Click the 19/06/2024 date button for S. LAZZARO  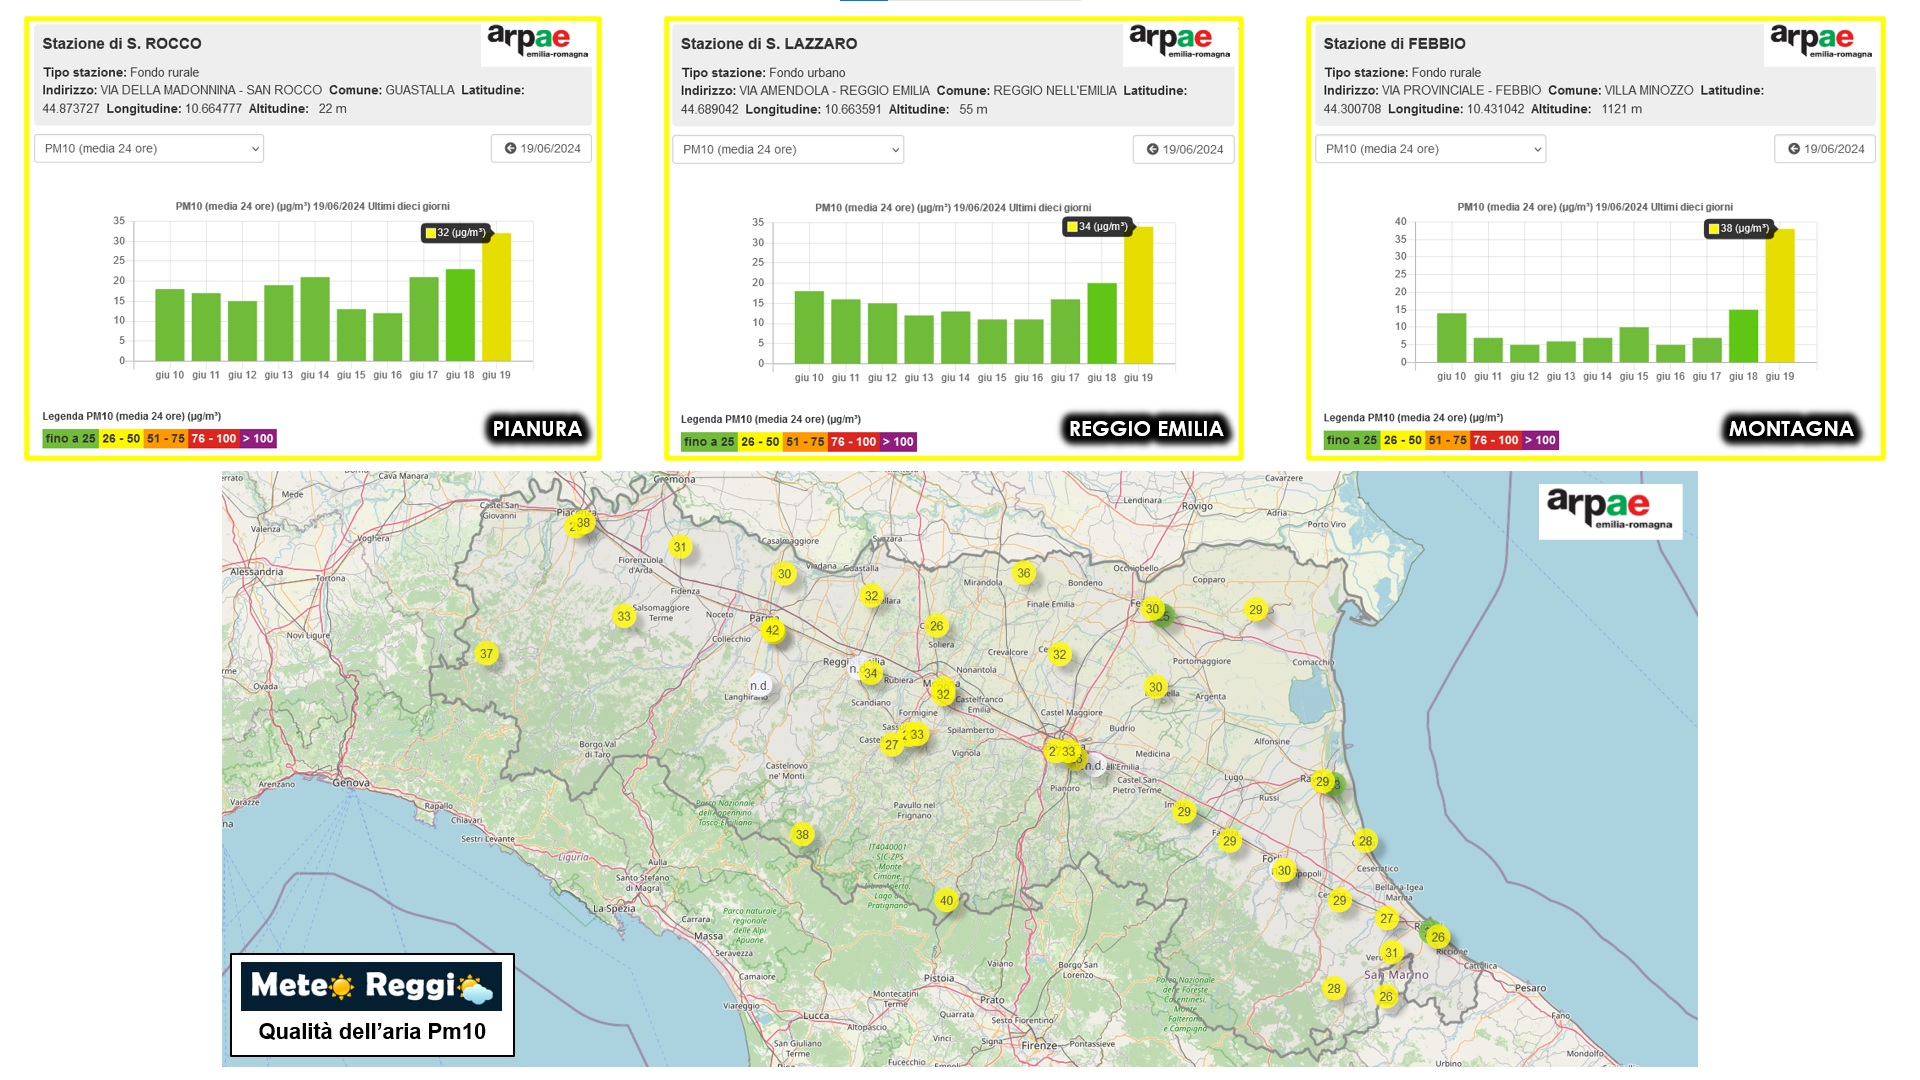point(1184,150)
